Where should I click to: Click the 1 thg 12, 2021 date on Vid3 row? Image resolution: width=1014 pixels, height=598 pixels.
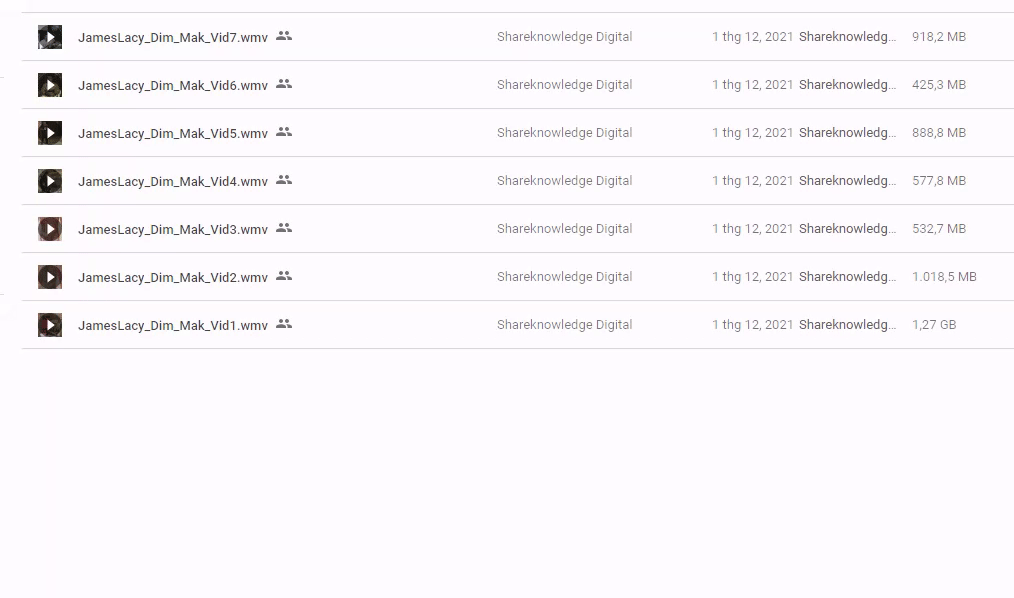(752, 229)
